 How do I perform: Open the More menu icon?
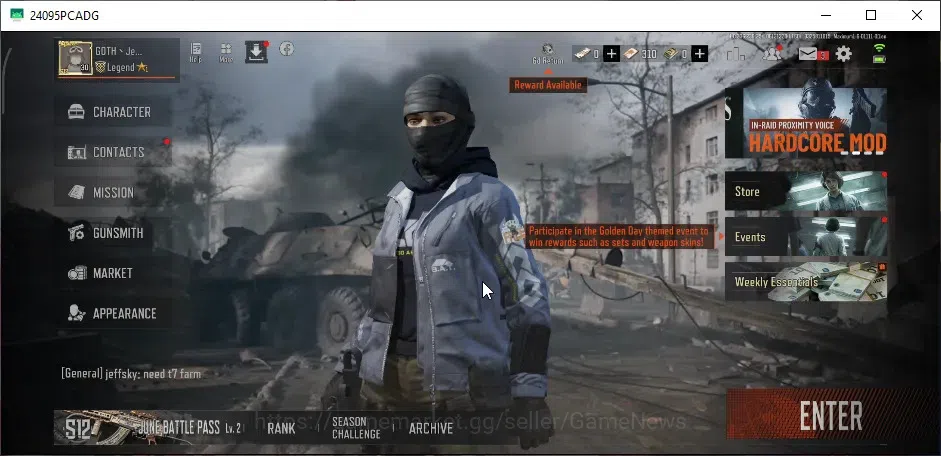coord(226,52)
